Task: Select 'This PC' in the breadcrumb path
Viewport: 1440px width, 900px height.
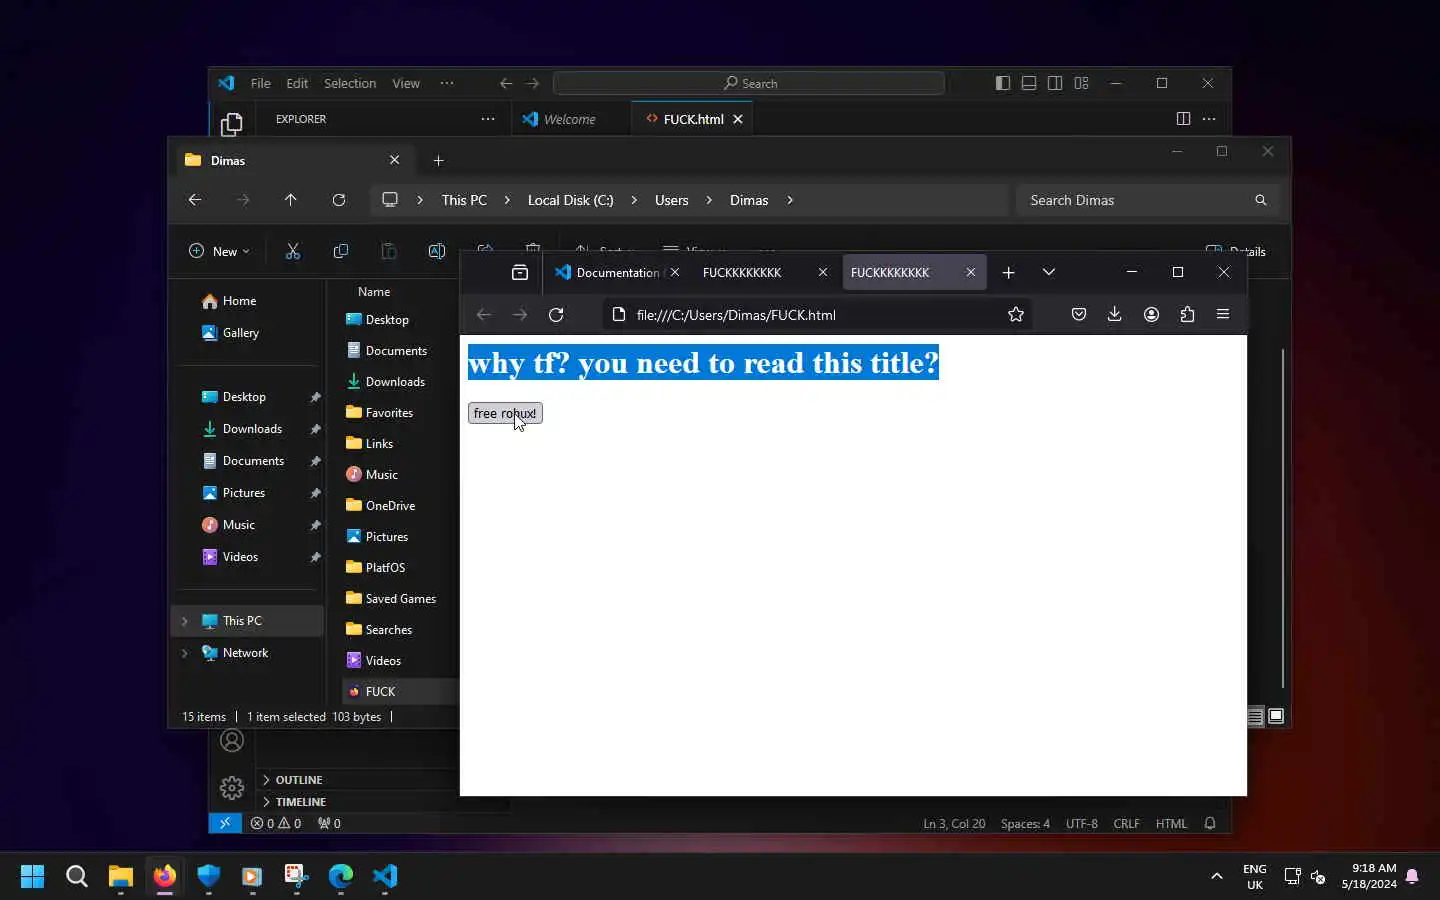Action: [464, 200]
